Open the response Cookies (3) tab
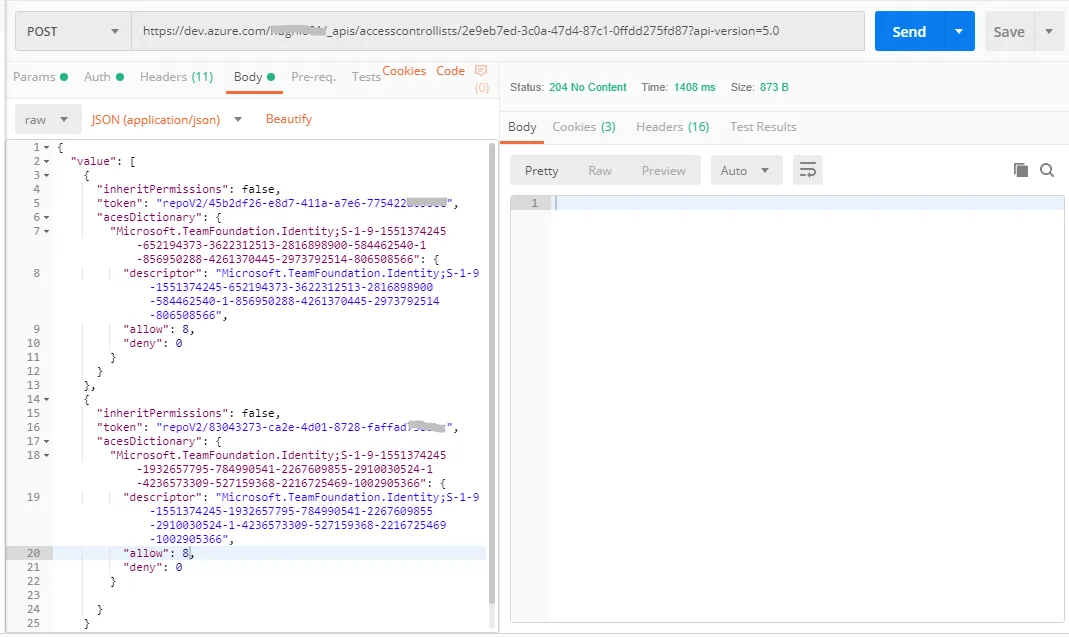 tap(584, 127)
